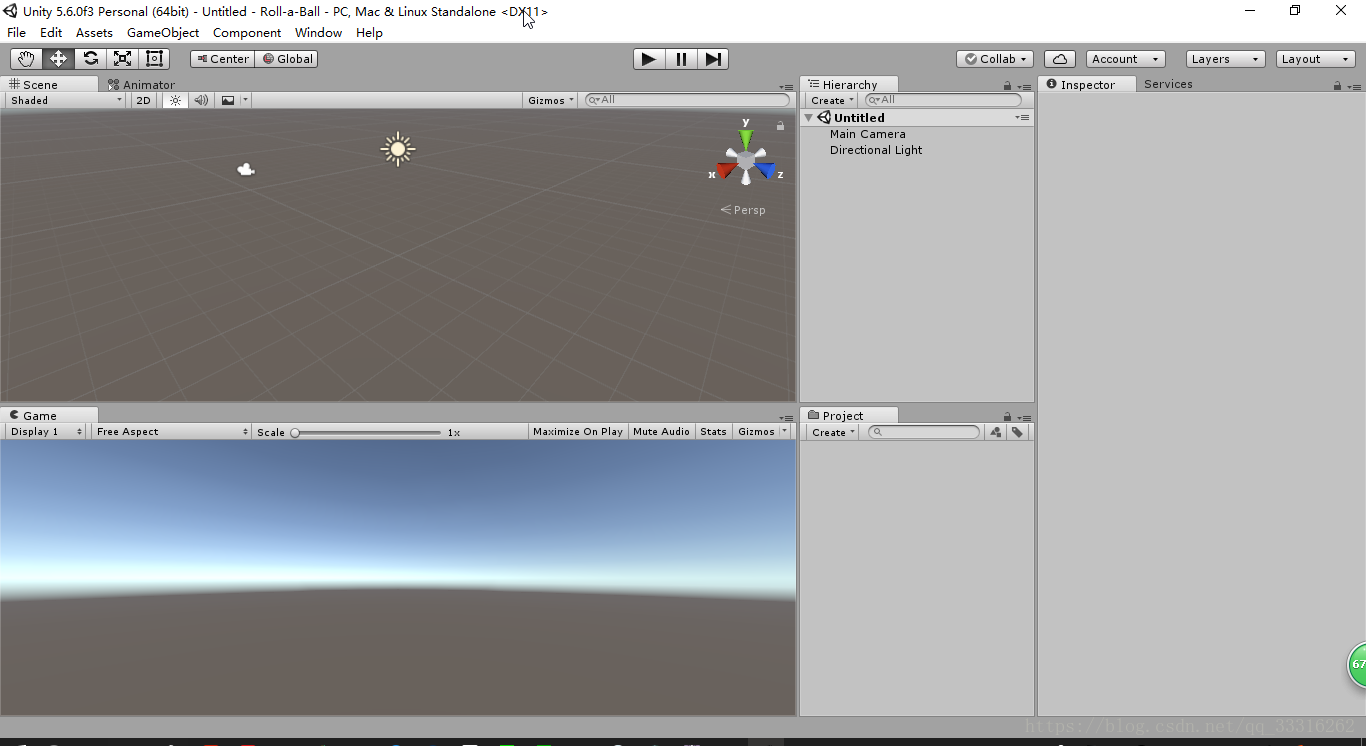1366x746 pixels.
Task: Click Search by Label icon in Project
Action: coord(1017,432)
